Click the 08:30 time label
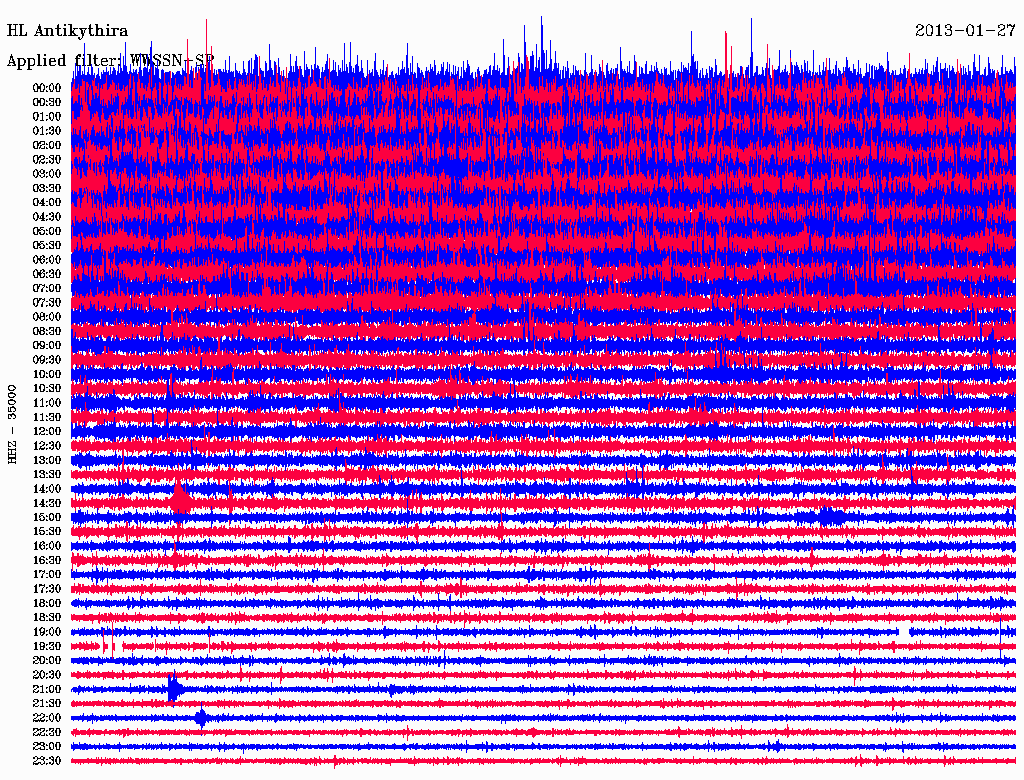This screenshot has height=780, width=1024. click(x=47, y=331)
